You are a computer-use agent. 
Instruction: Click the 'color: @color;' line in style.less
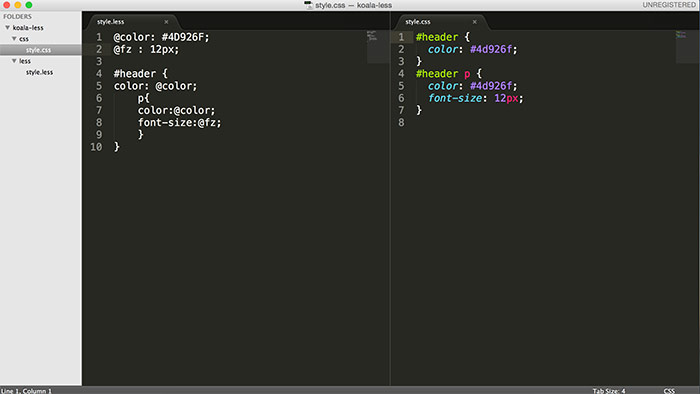(155, 86)
